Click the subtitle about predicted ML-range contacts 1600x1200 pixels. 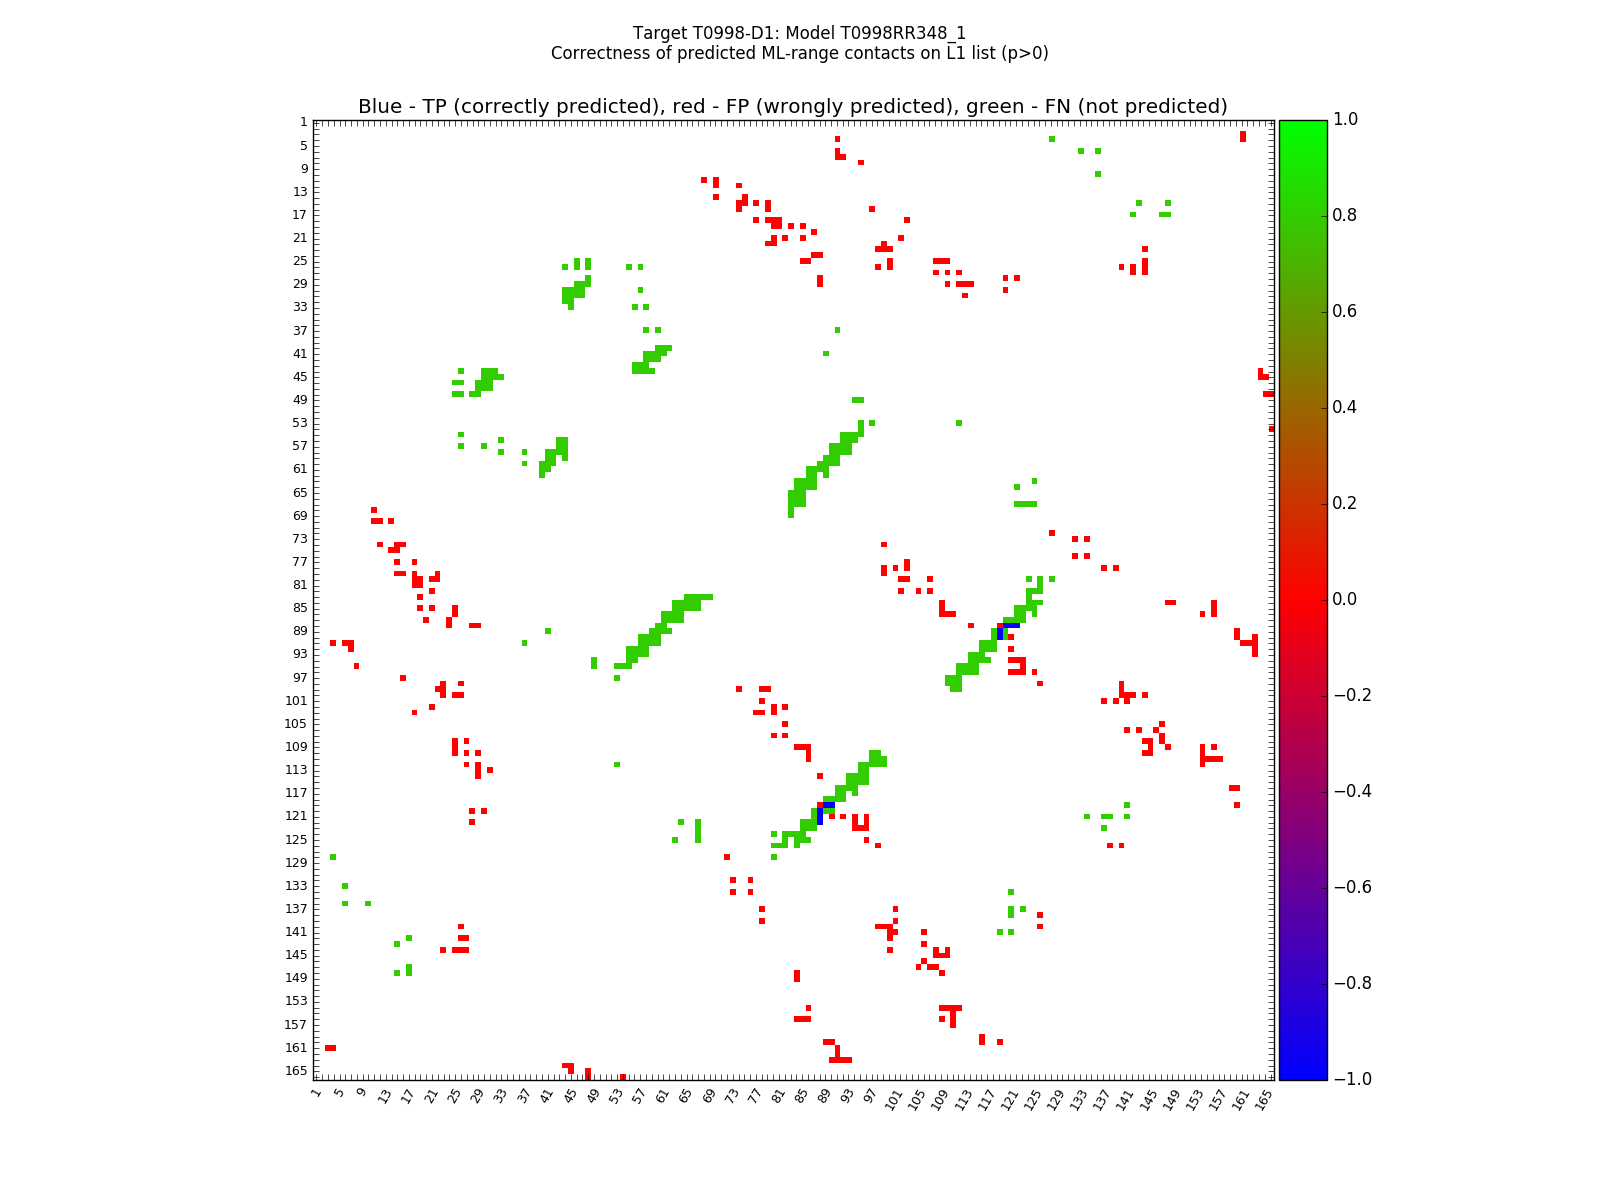(799, 54)
